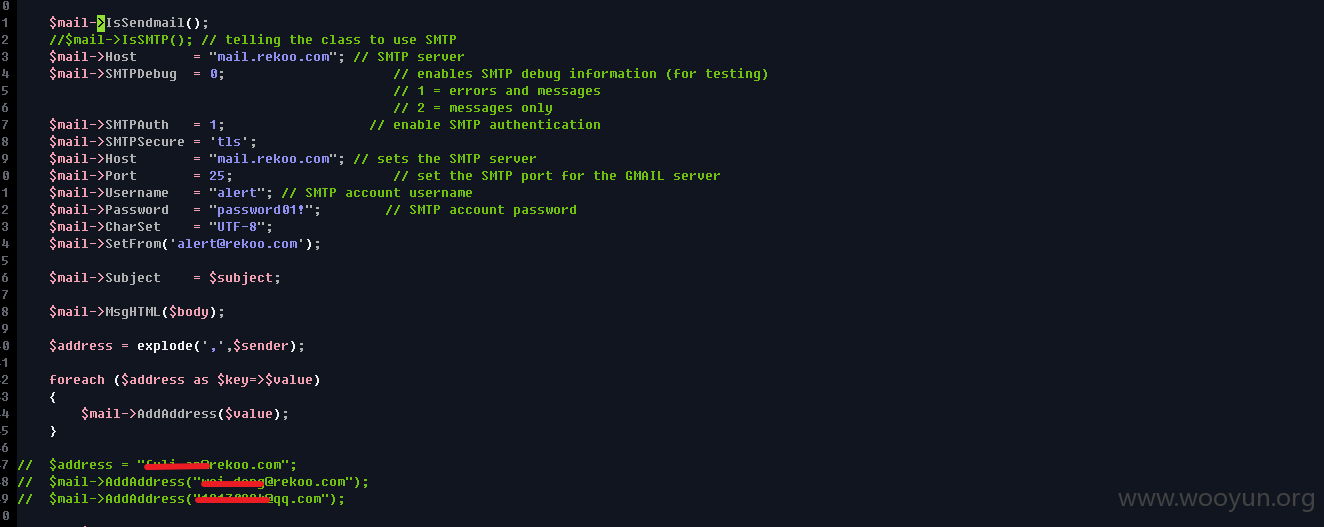Click the Port value 25
This screenshot has height=527, width=1324.
point(217,176)
